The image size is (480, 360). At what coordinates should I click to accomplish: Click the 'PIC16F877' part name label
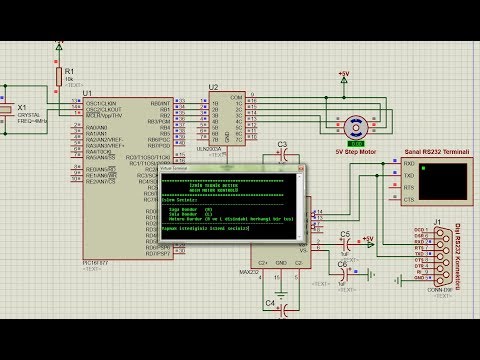(x=95, y=263)
